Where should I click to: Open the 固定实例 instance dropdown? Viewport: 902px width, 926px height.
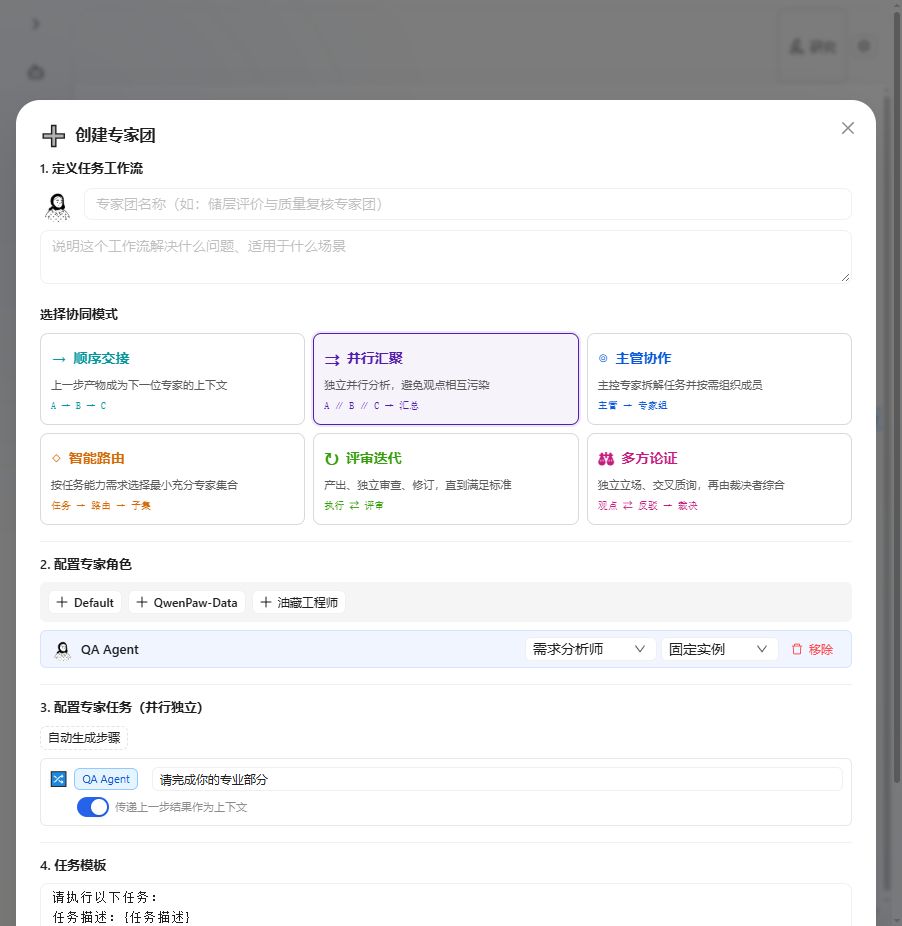point(719,649)
